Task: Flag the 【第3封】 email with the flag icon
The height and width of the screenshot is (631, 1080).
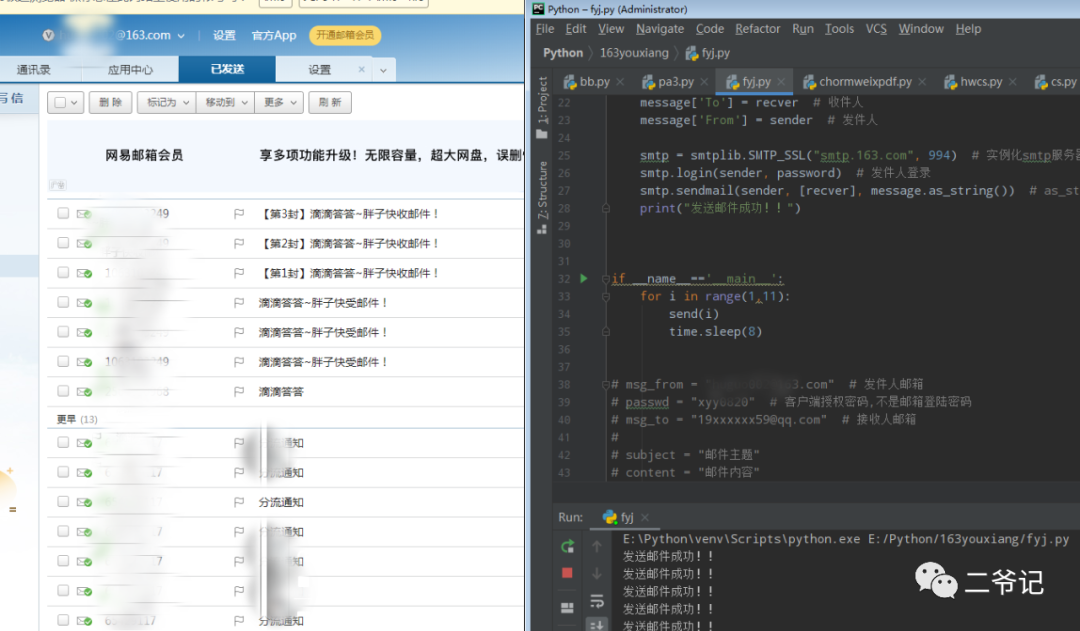Action: tap(239, 214)
